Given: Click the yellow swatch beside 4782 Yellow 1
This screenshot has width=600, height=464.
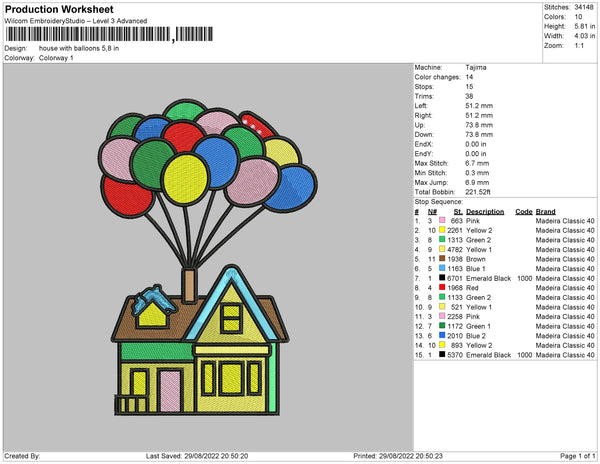Looking at the screenshot, I should click(442, 249).
